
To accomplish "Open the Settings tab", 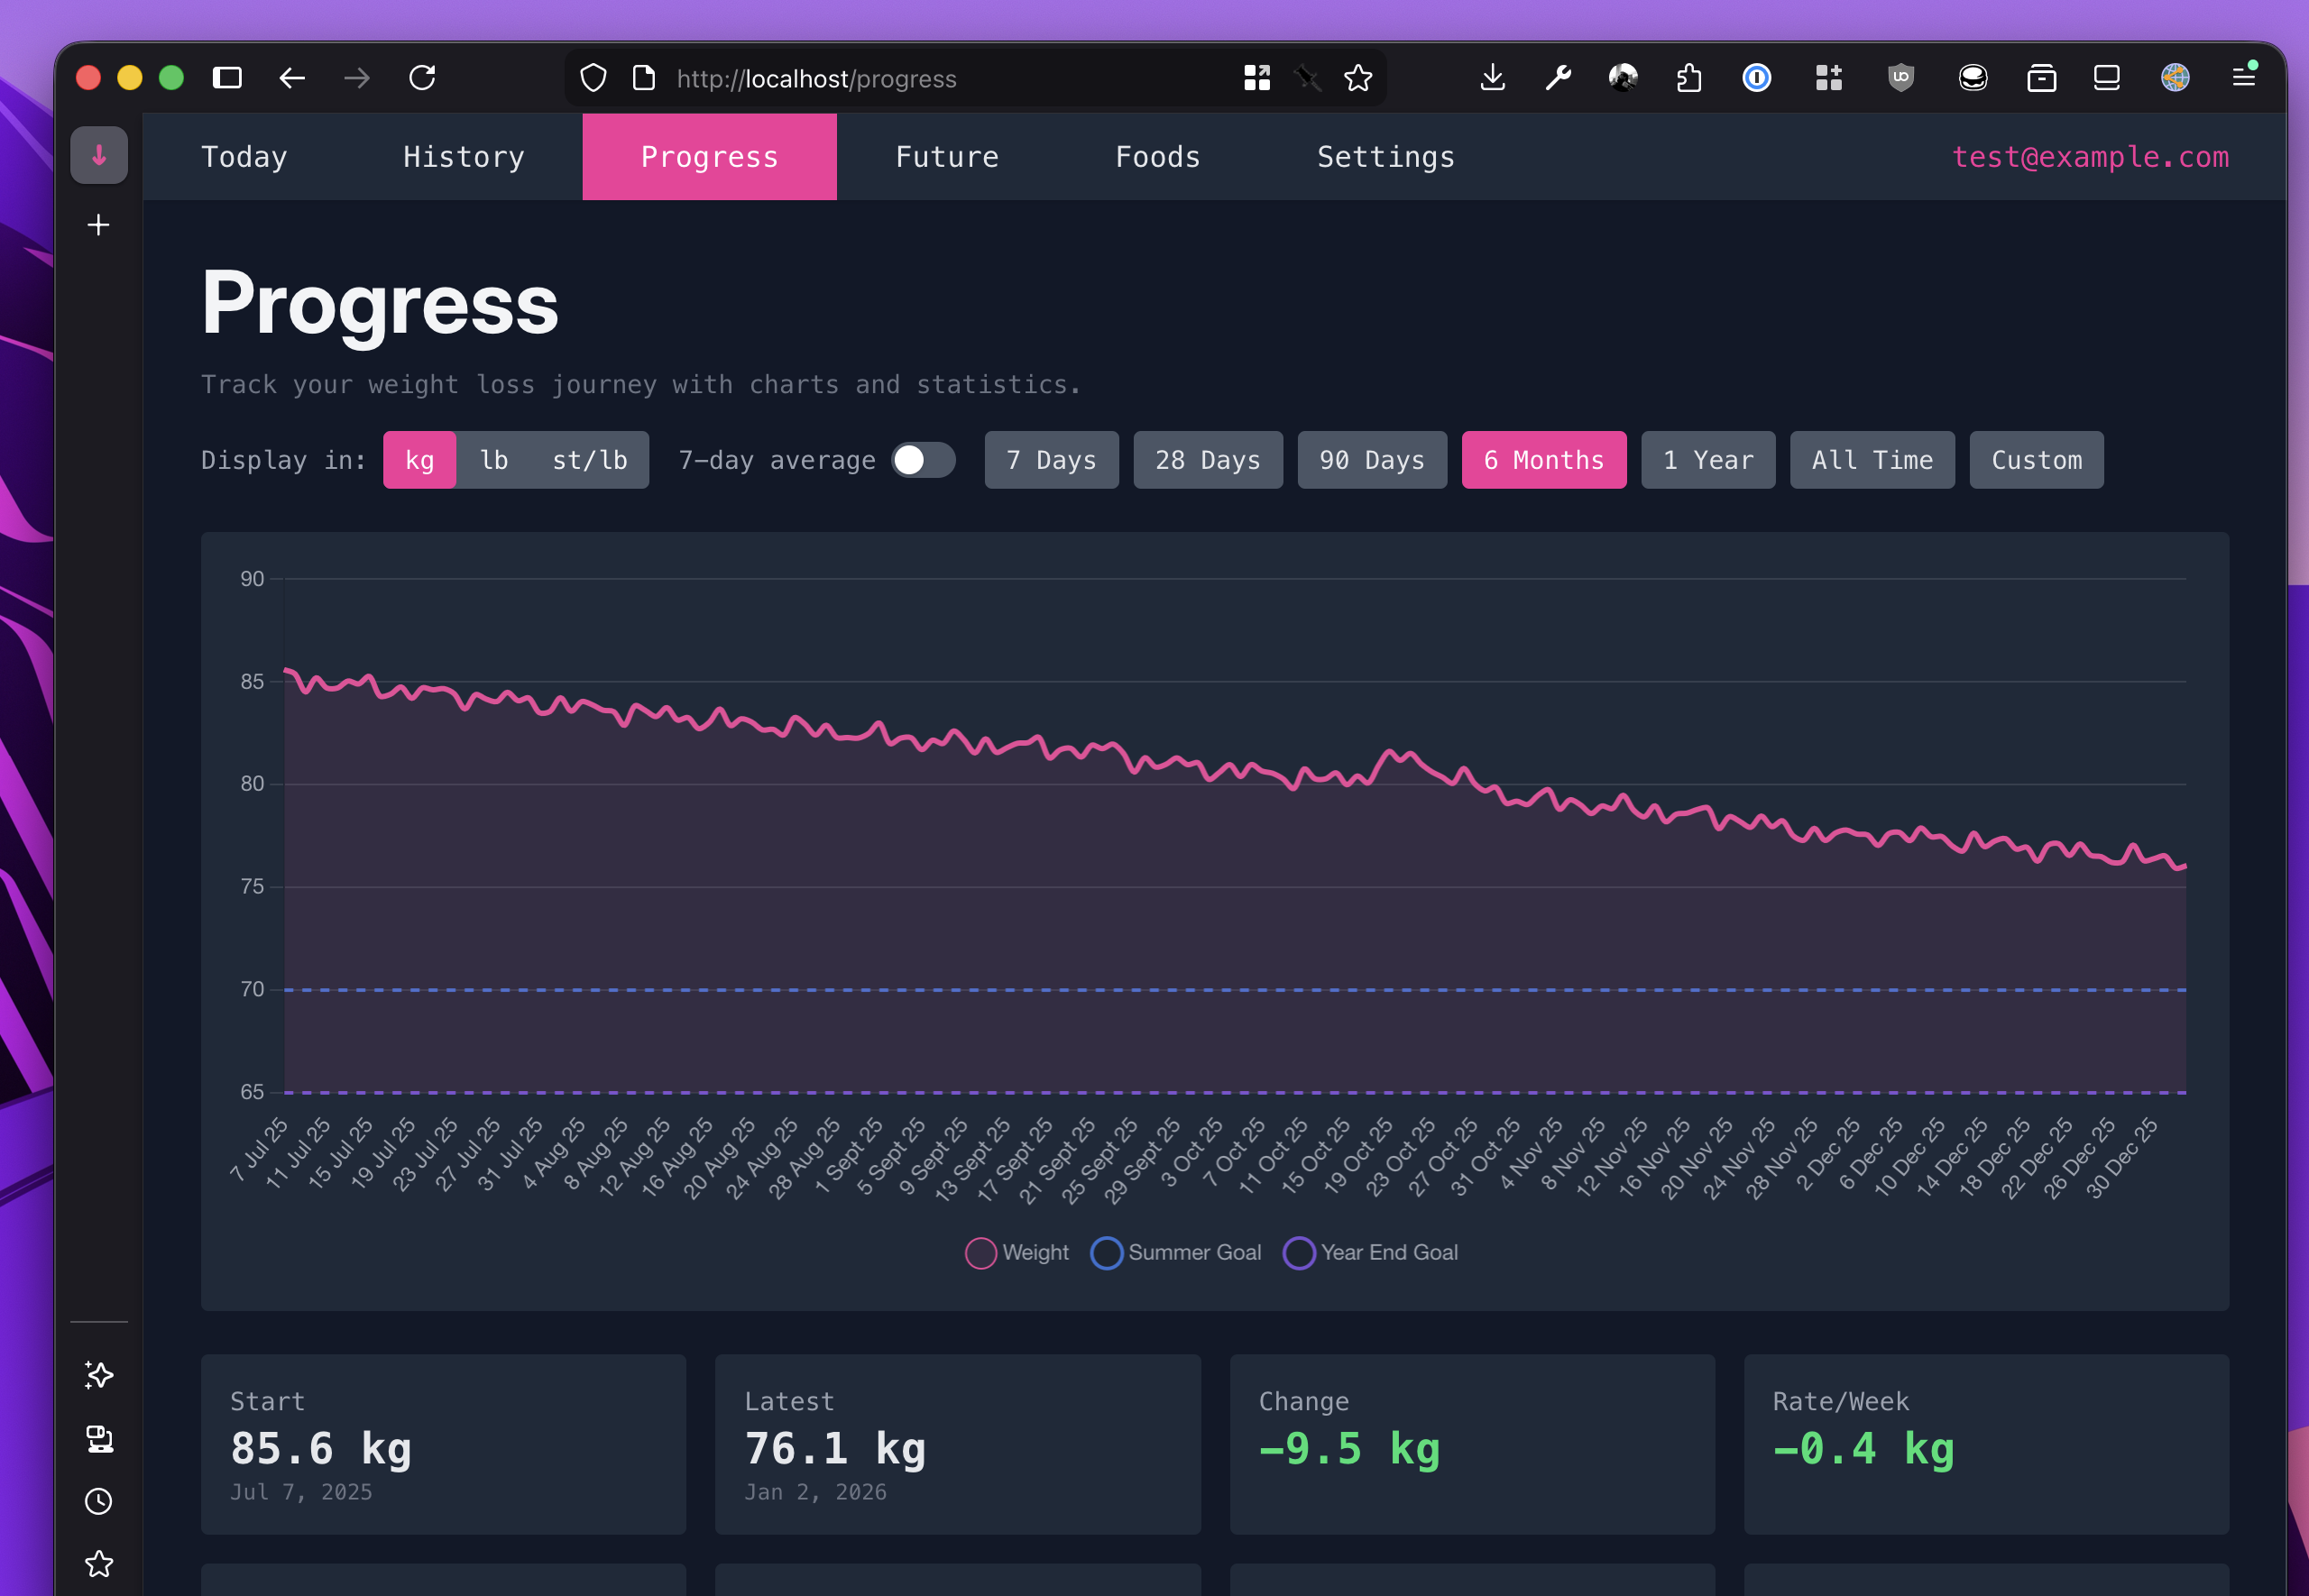I will [1385, 156].
